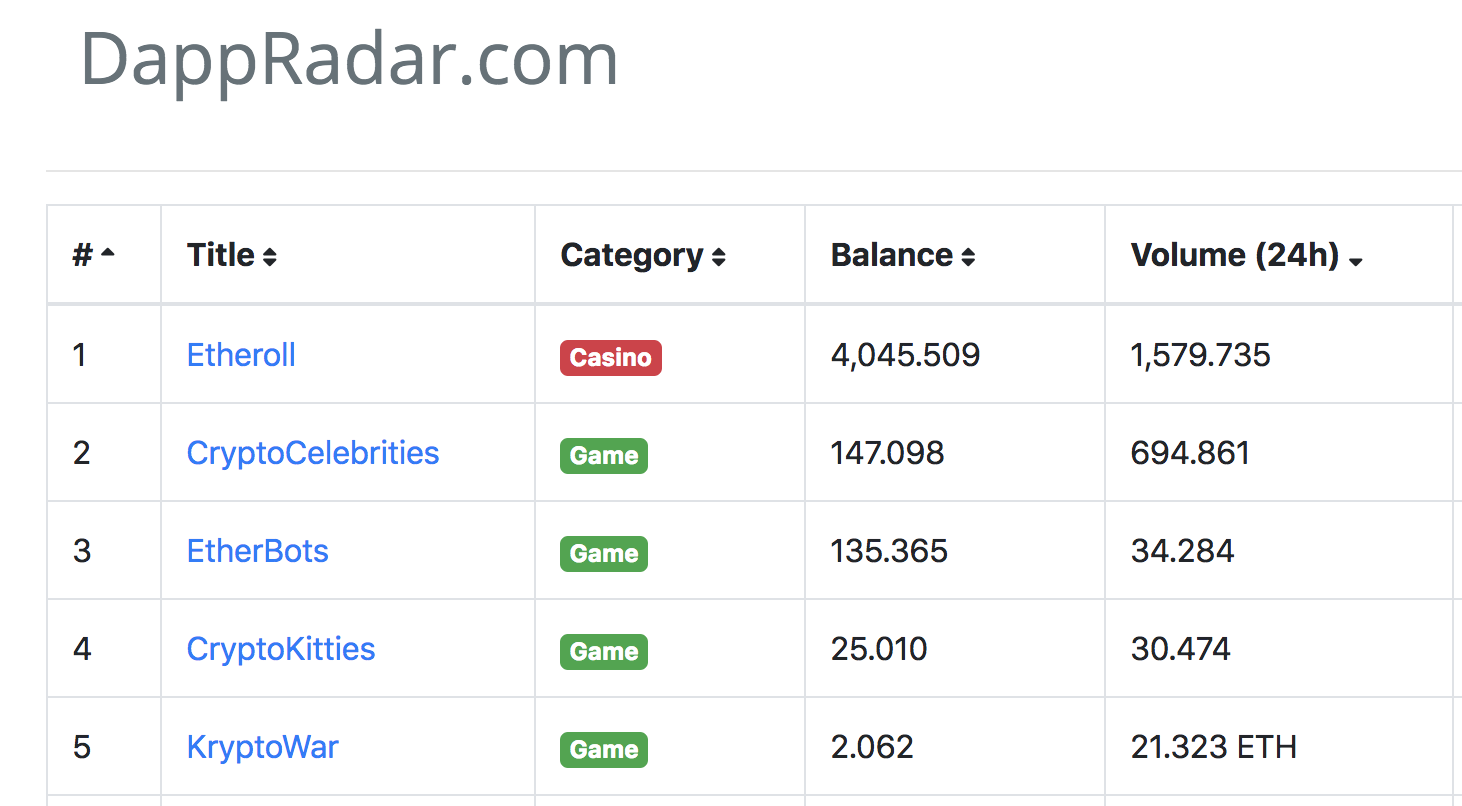Visit the KryptoWar dapp page
The image size is (1462, 806).
tap(263, 747)
